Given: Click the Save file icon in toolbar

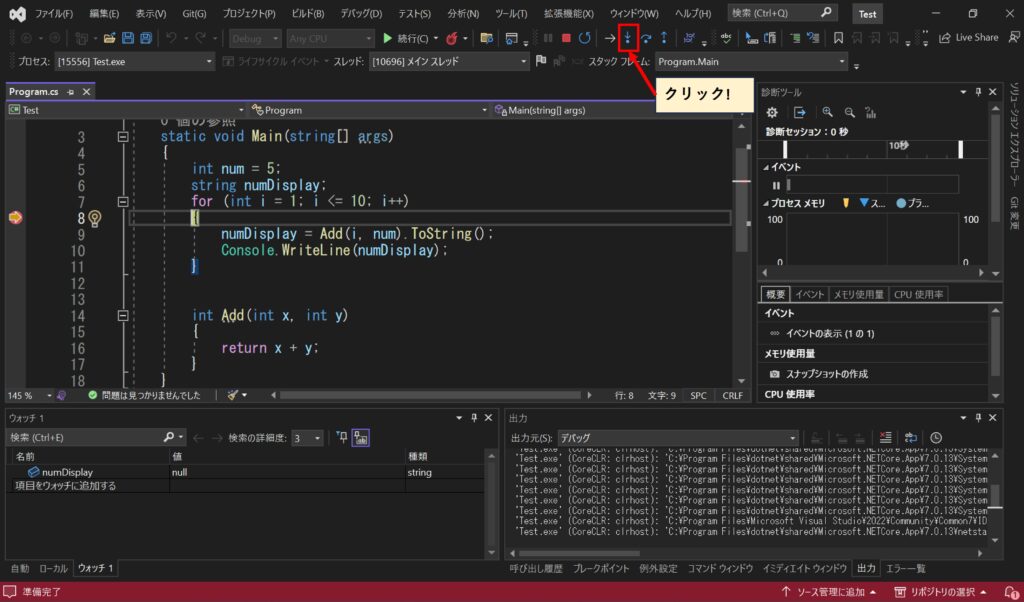Looking at the screenshot, I should pos(128,38).
